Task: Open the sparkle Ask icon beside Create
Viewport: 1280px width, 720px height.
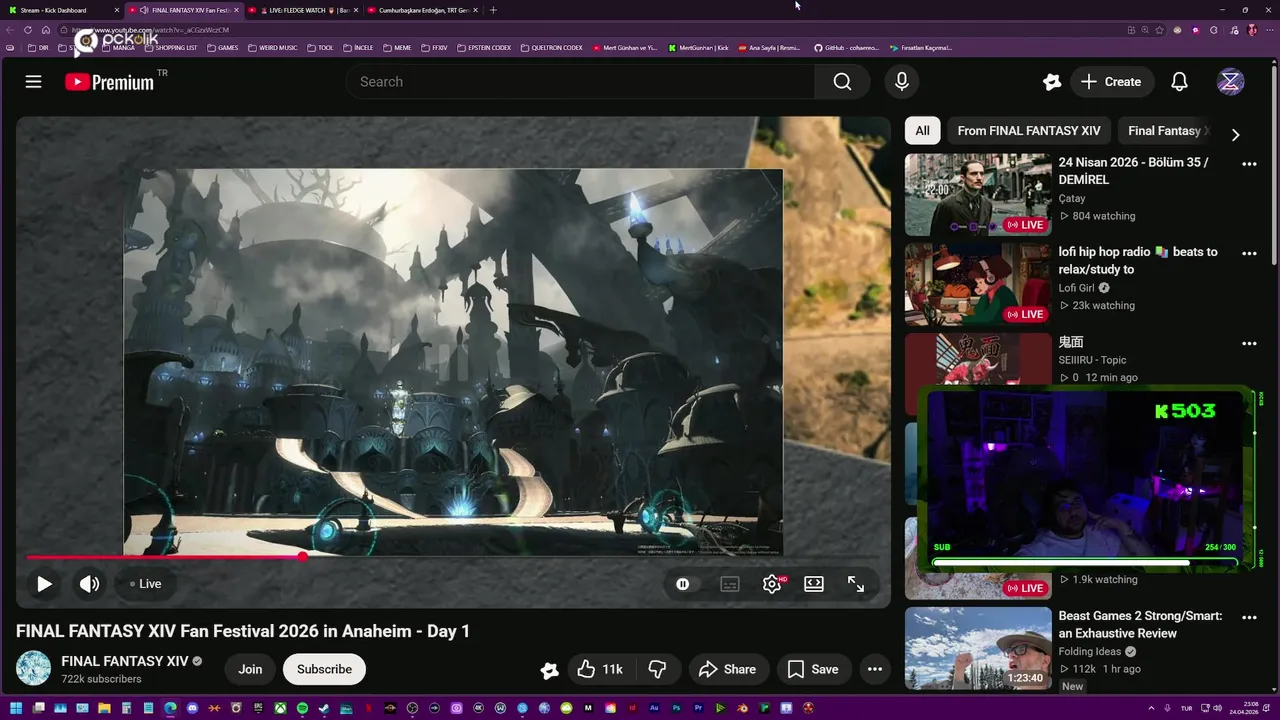Action: 1051,82
